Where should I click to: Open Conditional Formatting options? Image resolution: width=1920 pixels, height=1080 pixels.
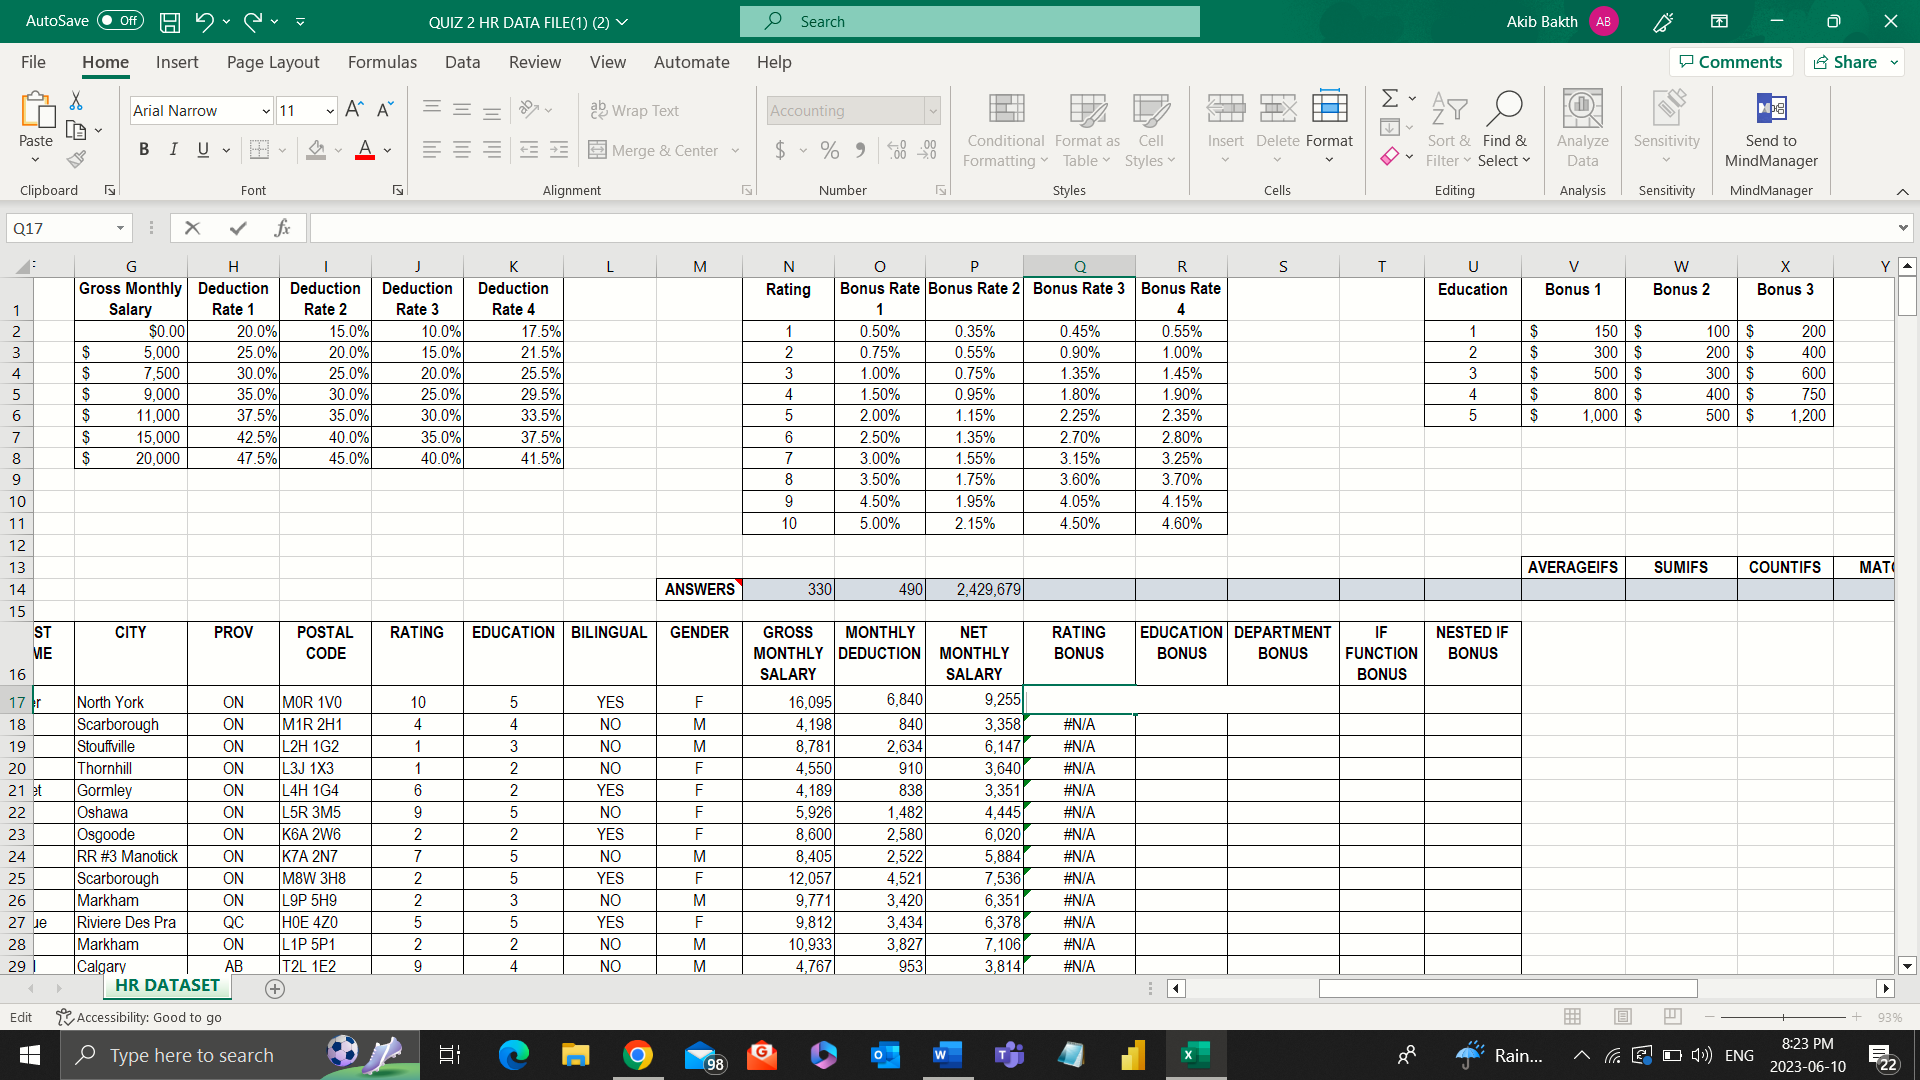(x=1005, y=130)
